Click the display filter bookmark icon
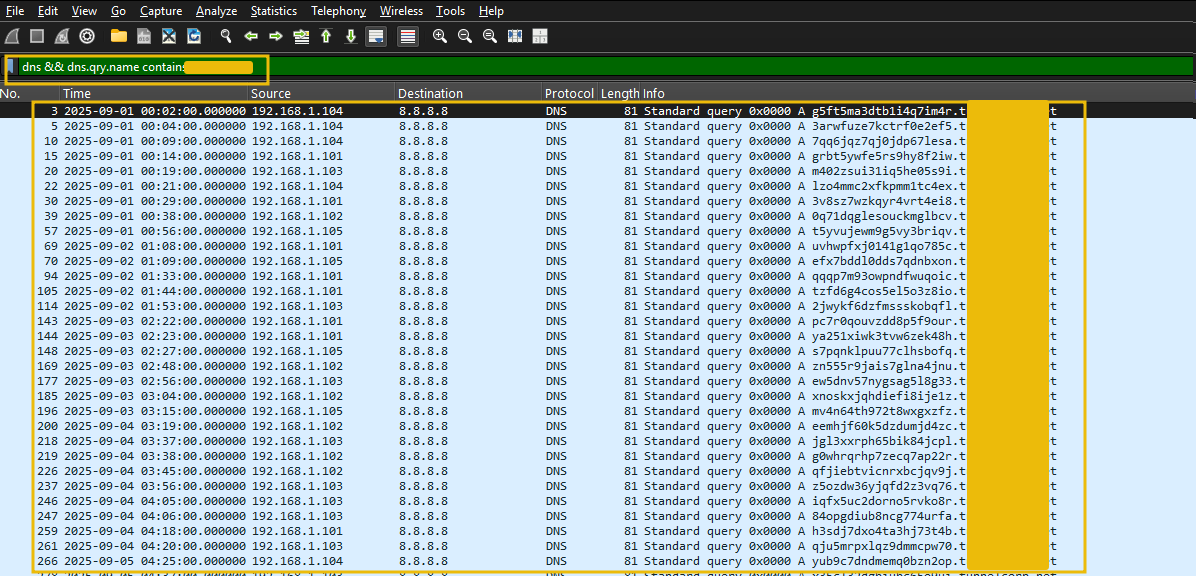The height and width of the screenshot is (576, 1196). click(12, 67)
